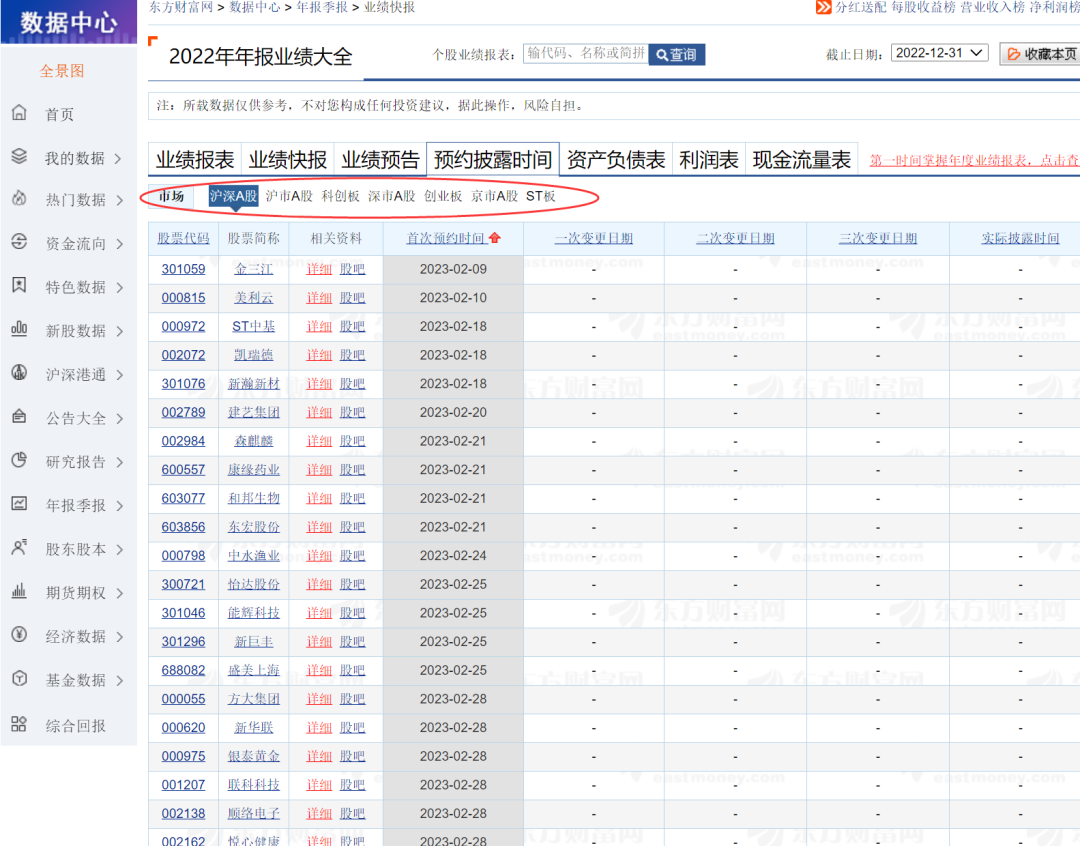This screenshot has width=1080, height=846.
Task: Click the bookmark icon beside 特色数据
Action: tap(19, 285)
